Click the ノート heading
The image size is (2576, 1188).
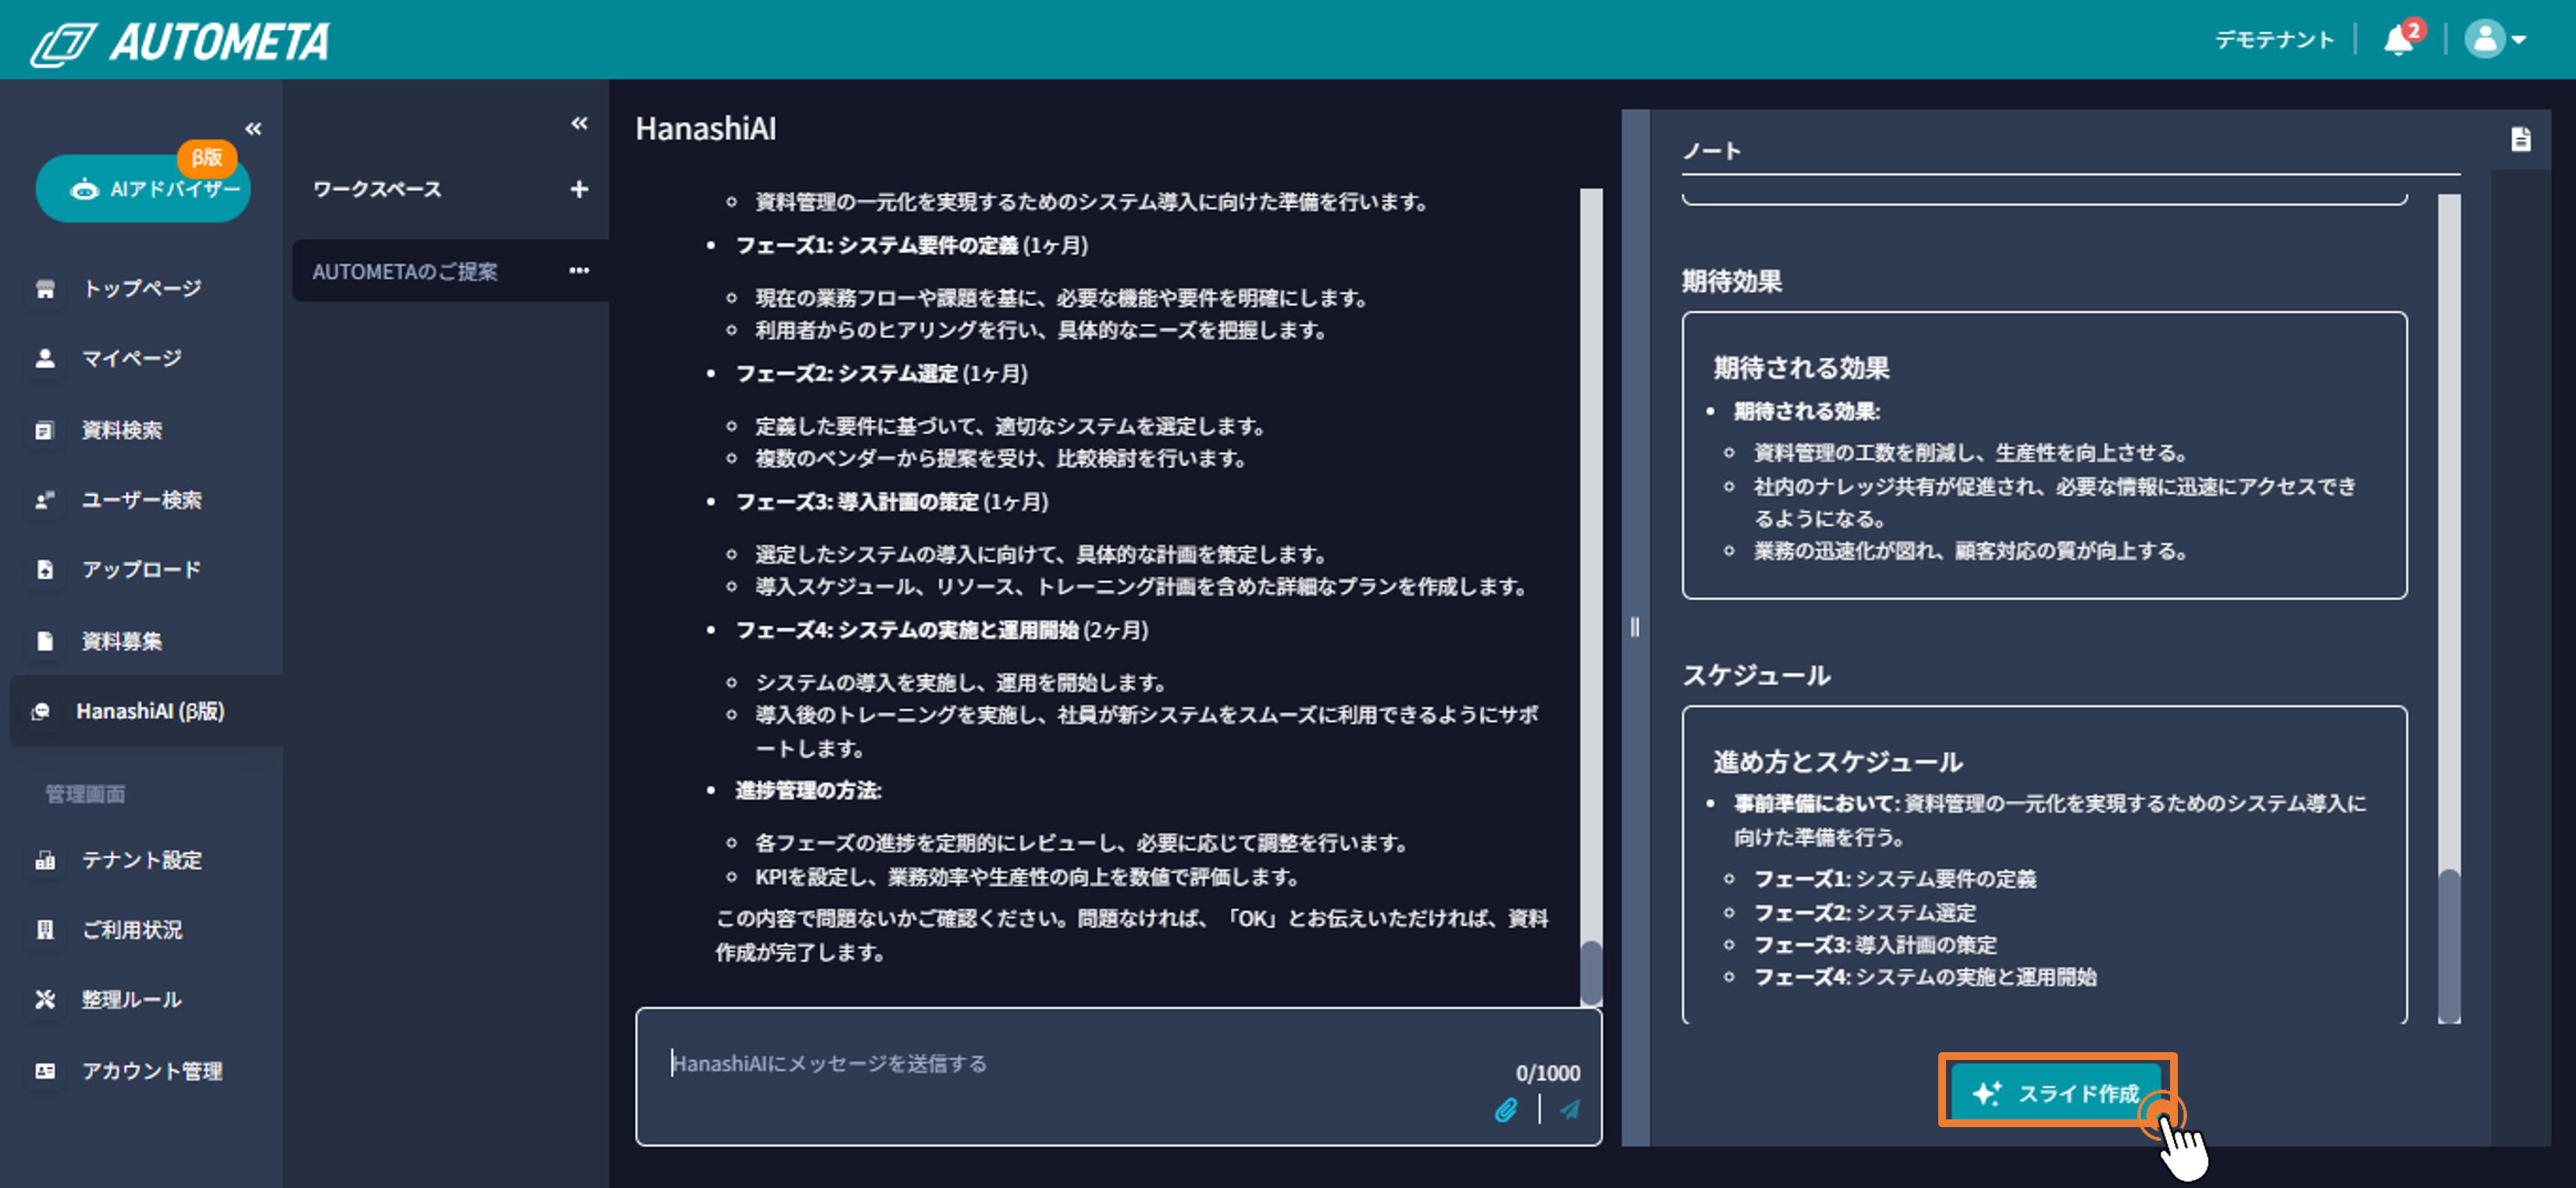tap(1712, 151)
